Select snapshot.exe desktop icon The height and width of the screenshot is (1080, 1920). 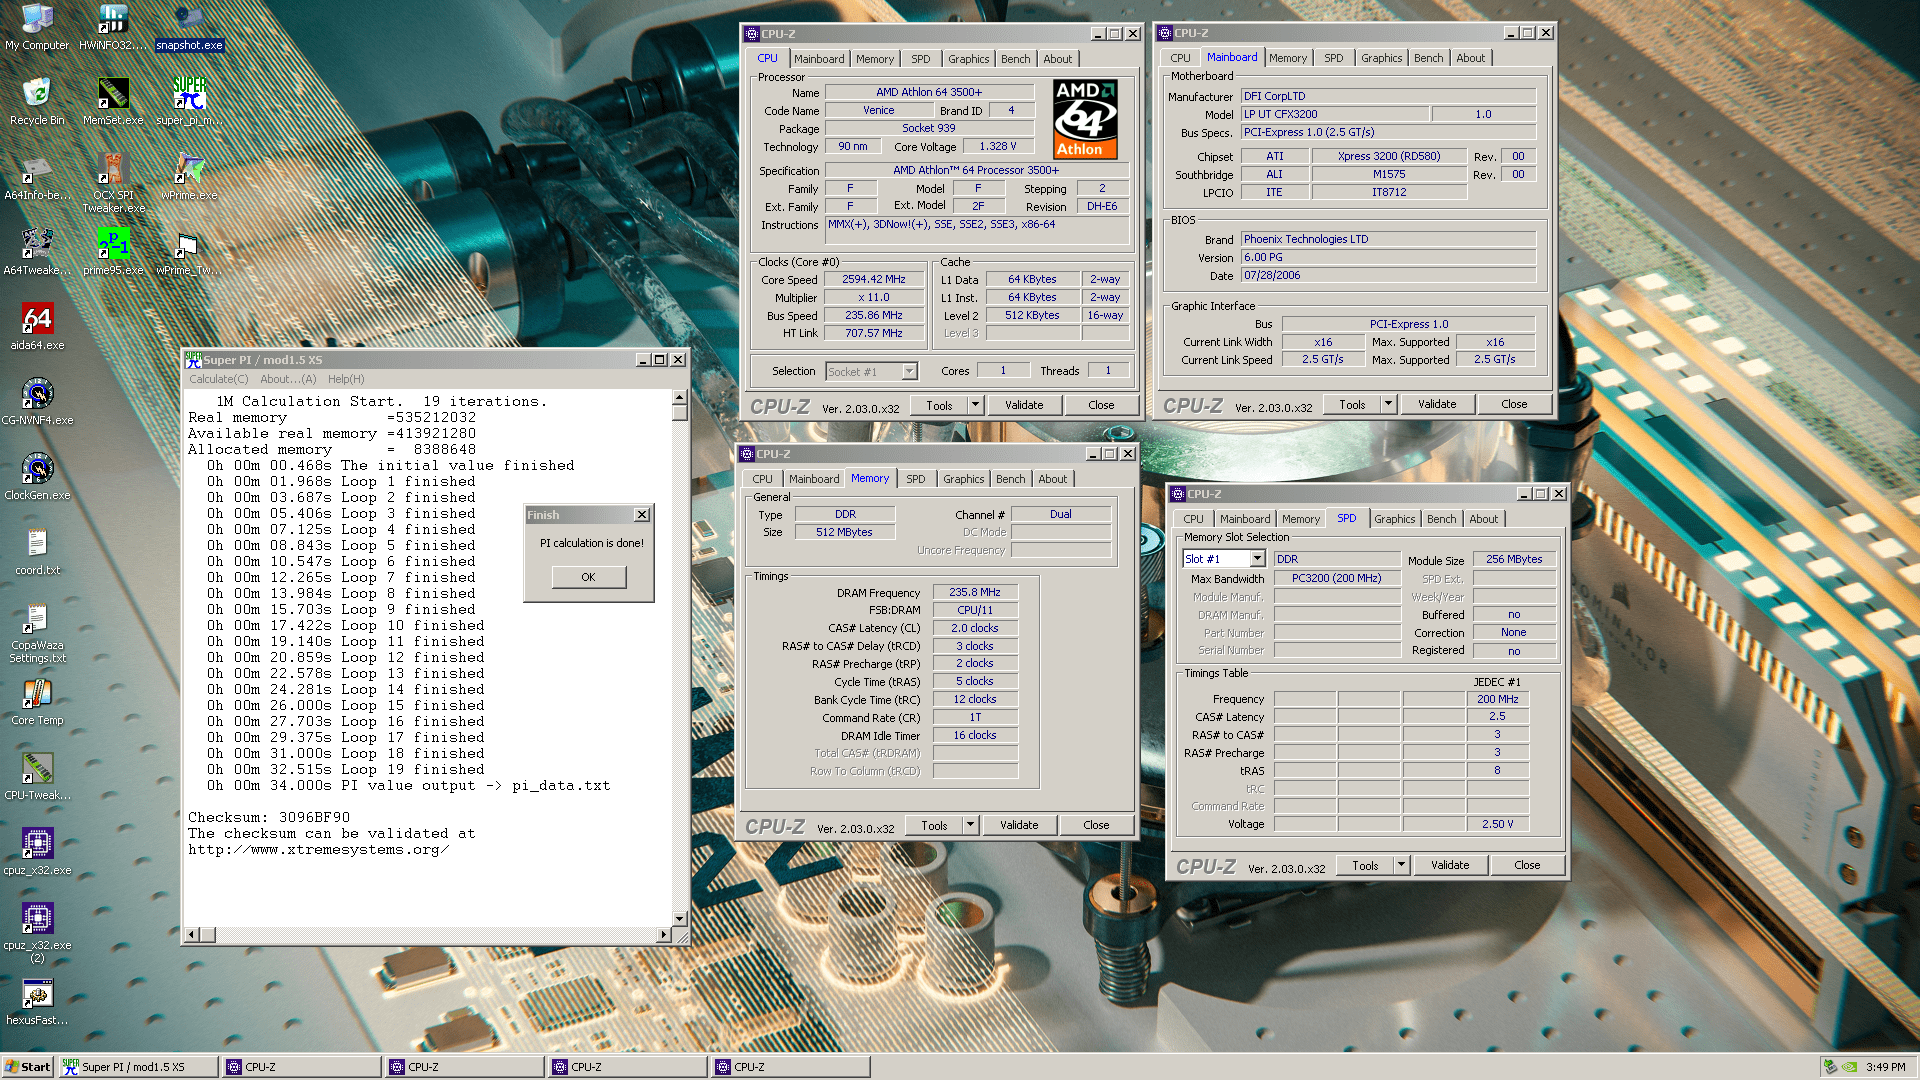pos(189,26)
